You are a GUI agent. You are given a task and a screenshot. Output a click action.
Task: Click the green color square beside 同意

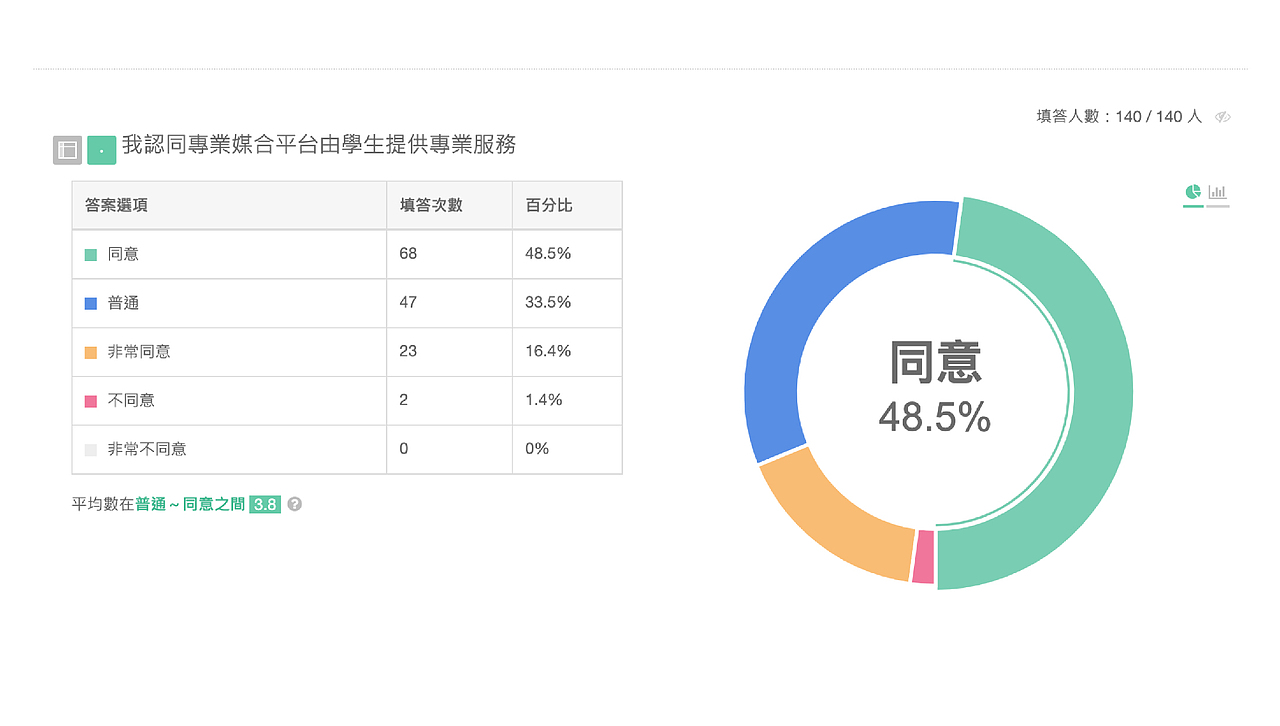coord(92,254)
